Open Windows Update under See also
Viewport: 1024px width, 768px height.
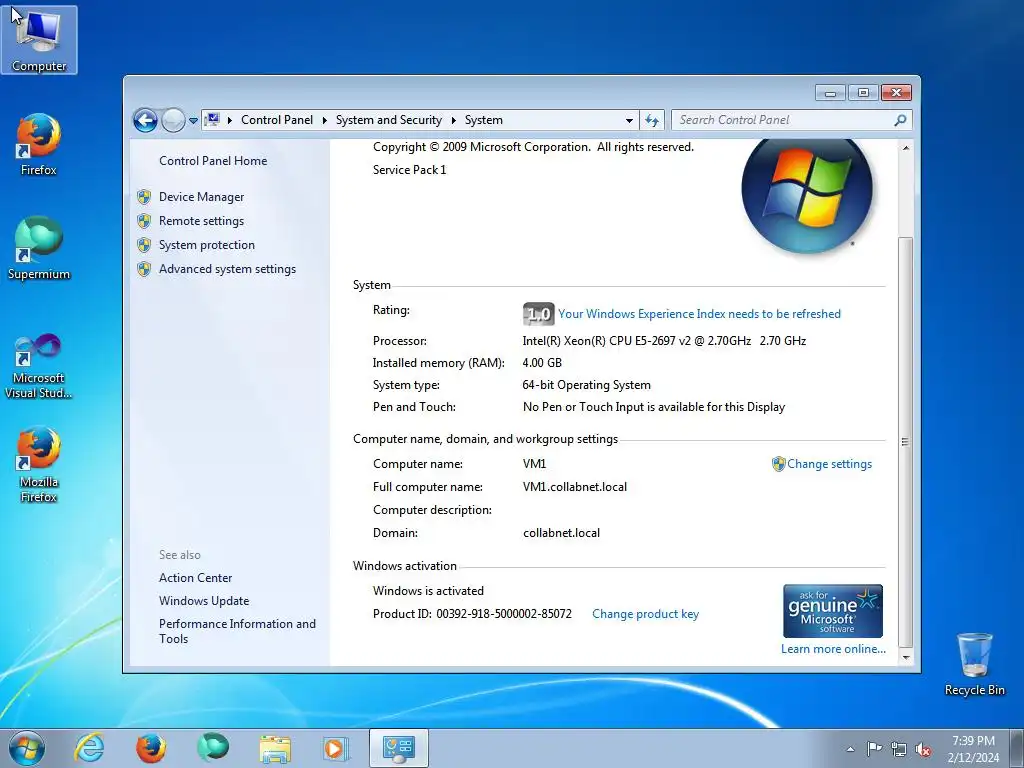click(204, 601)
